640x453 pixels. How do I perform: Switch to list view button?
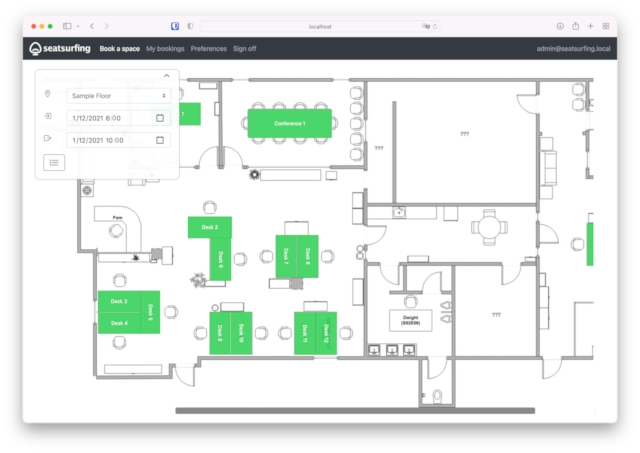(54, 162)
